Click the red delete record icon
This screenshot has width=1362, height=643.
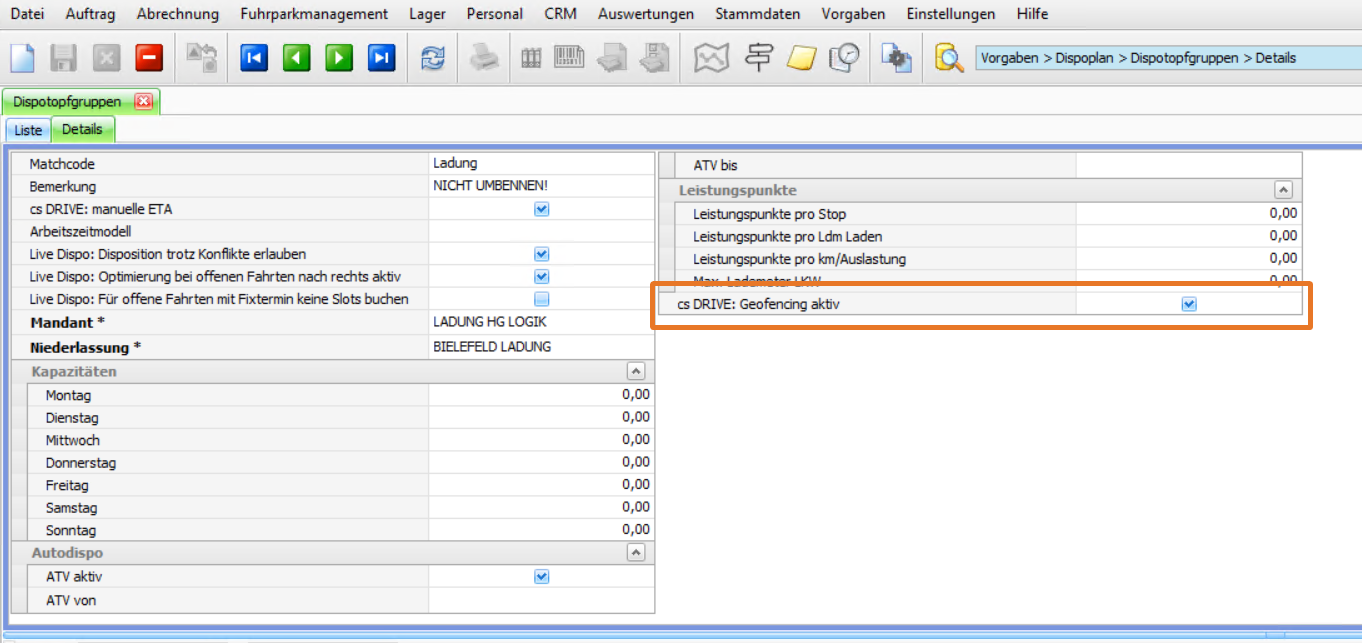149,58
